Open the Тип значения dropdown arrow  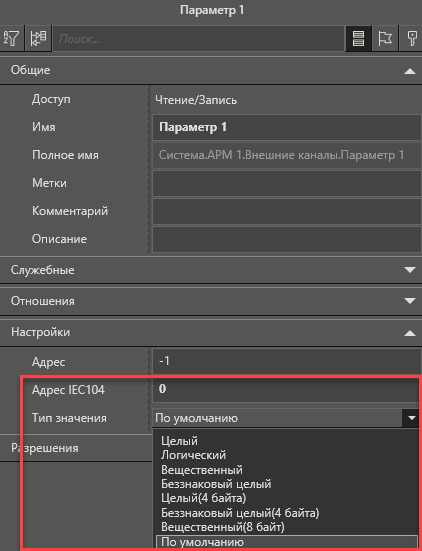(411, 418)
